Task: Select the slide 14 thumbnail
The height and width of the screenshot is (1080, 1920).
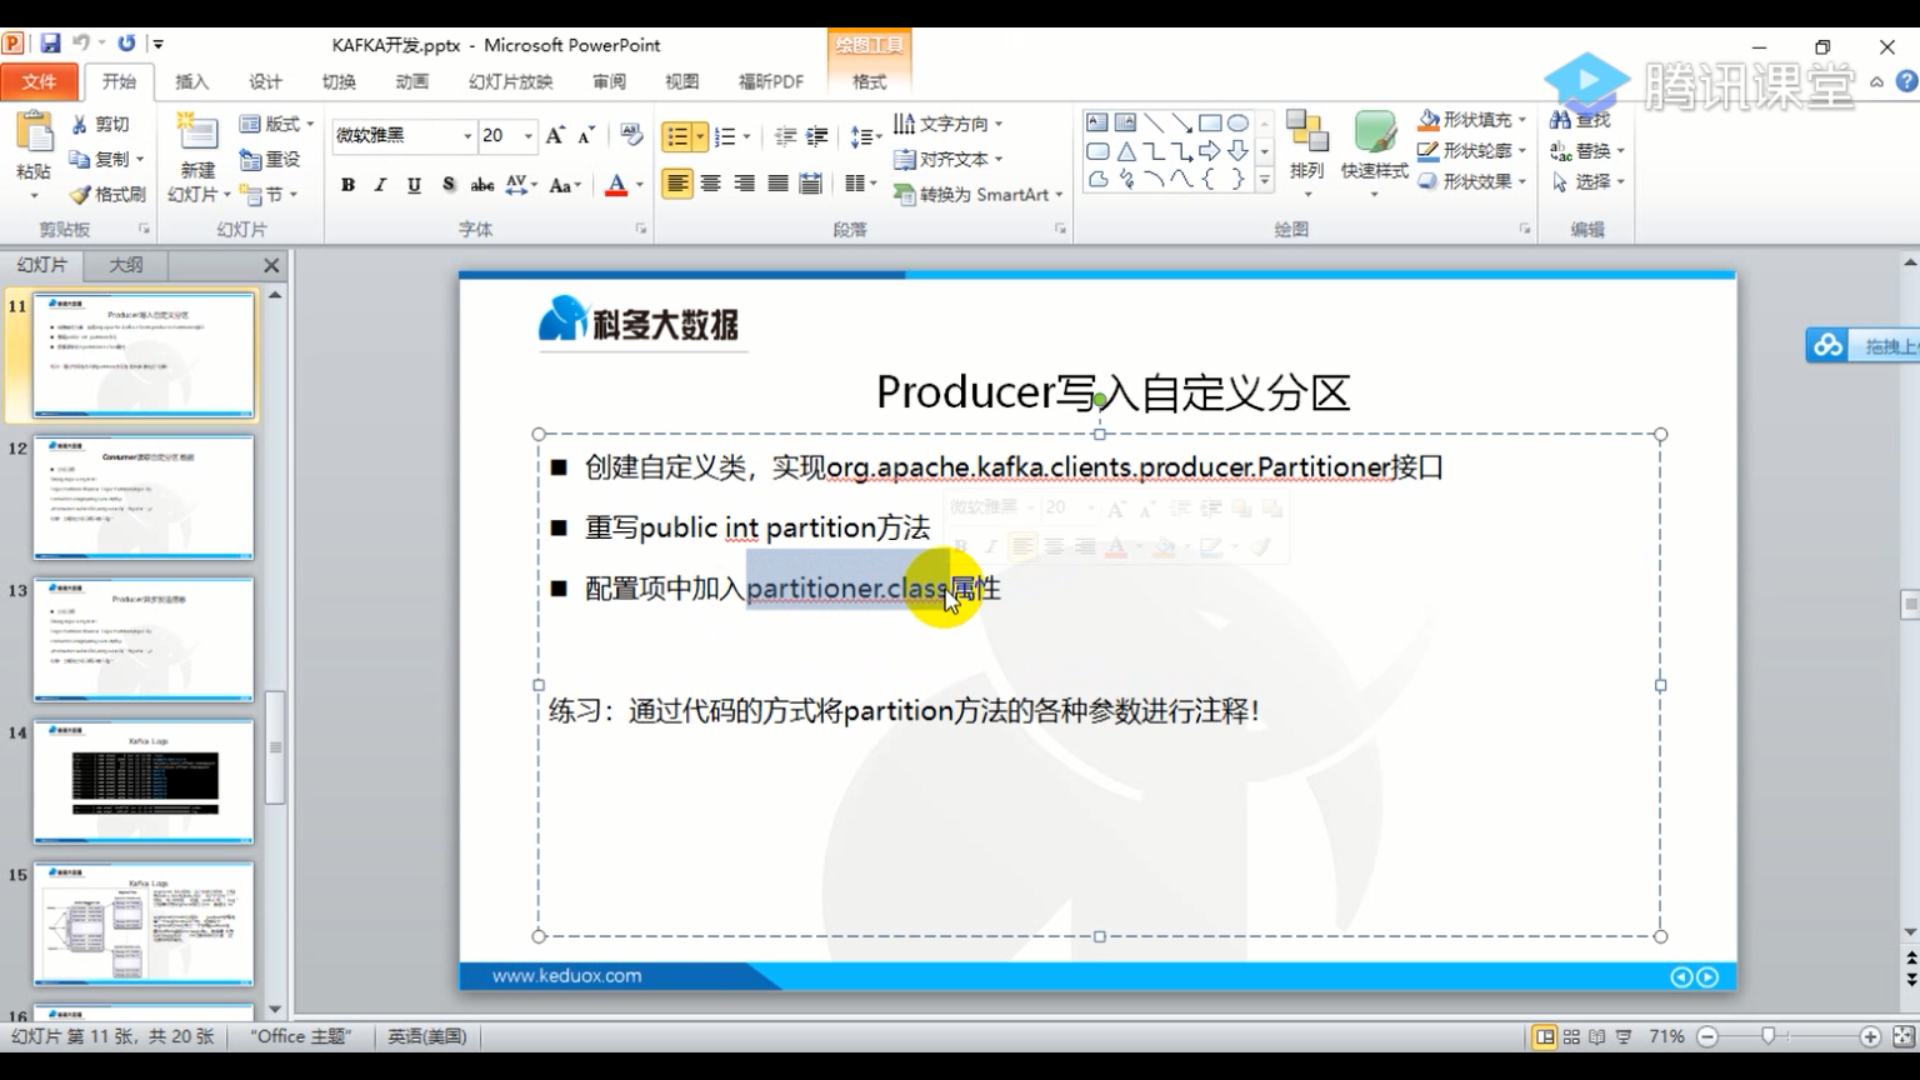Action: point(143,781)
